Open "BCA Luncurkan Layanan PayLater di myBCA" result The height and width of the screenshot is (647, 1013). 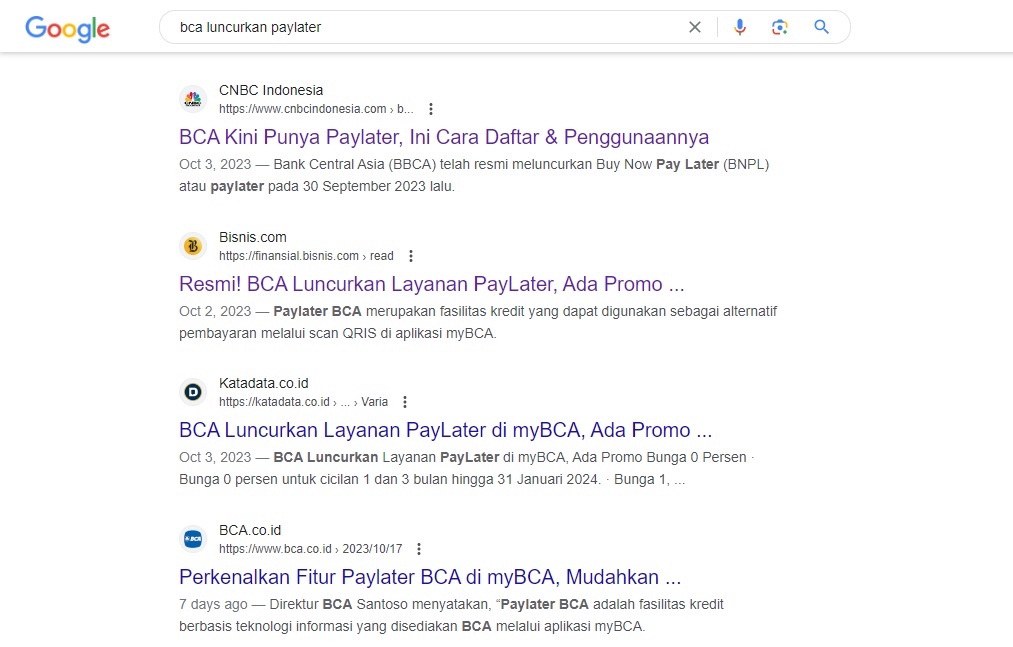pyautogui.click(x=445, y=430)
